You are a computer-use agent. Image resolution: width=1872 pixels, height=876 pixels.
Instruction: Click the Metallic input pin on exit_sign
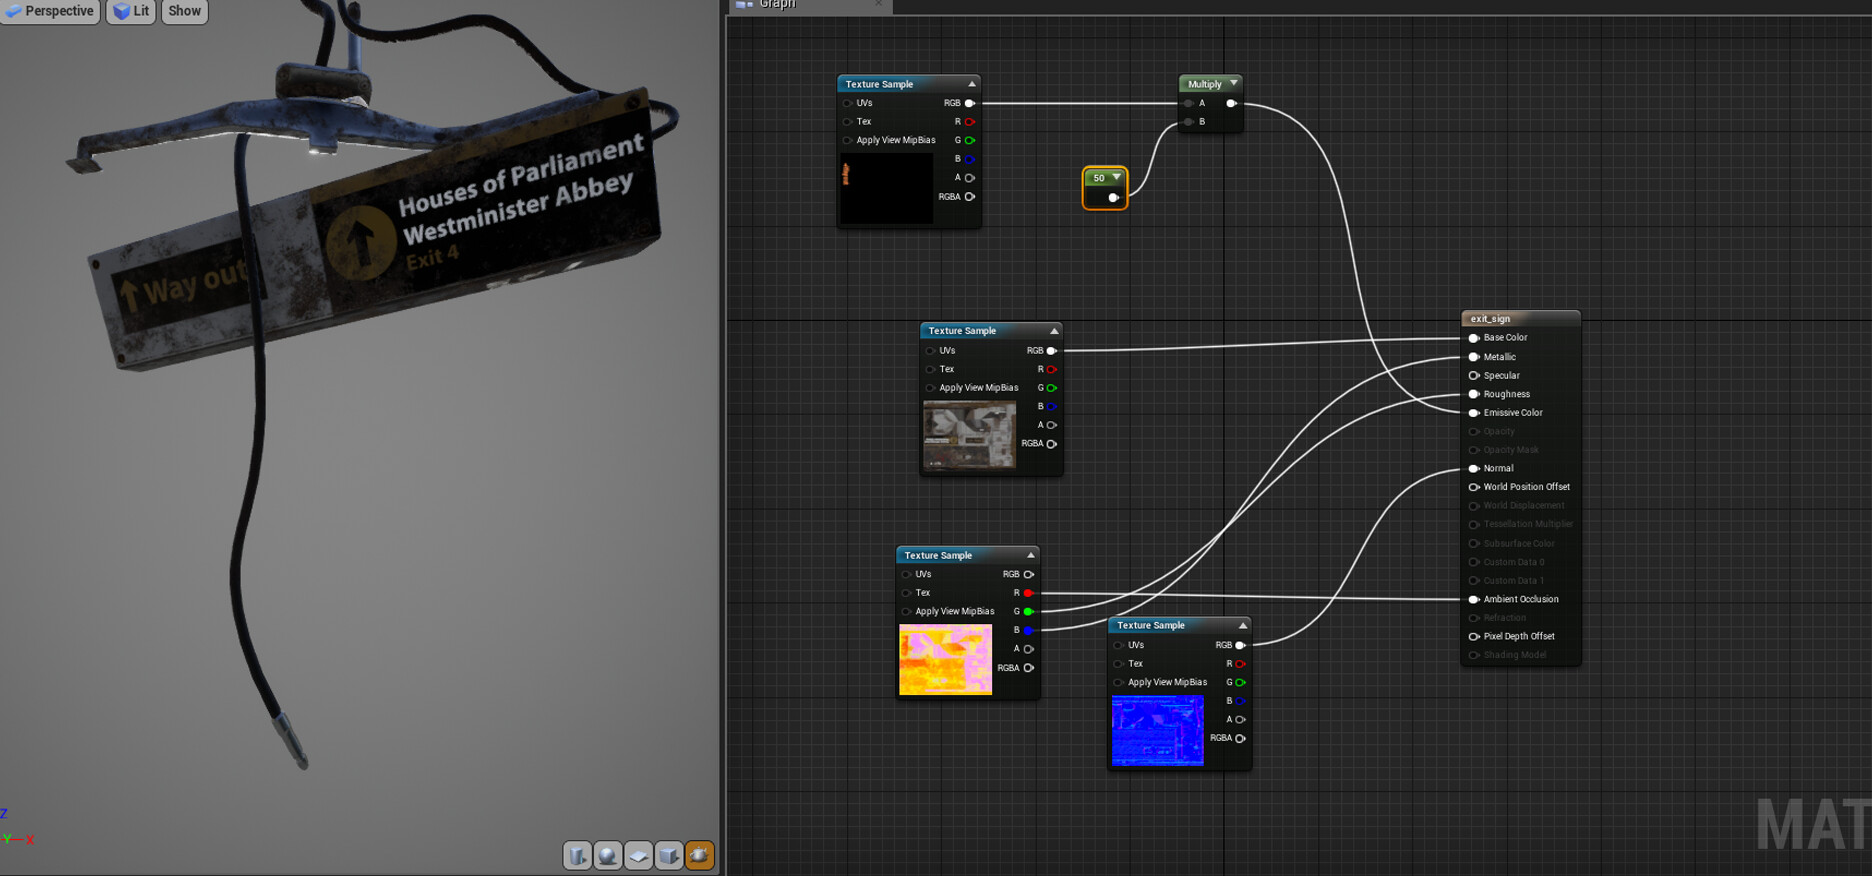tap(1474, 357)
